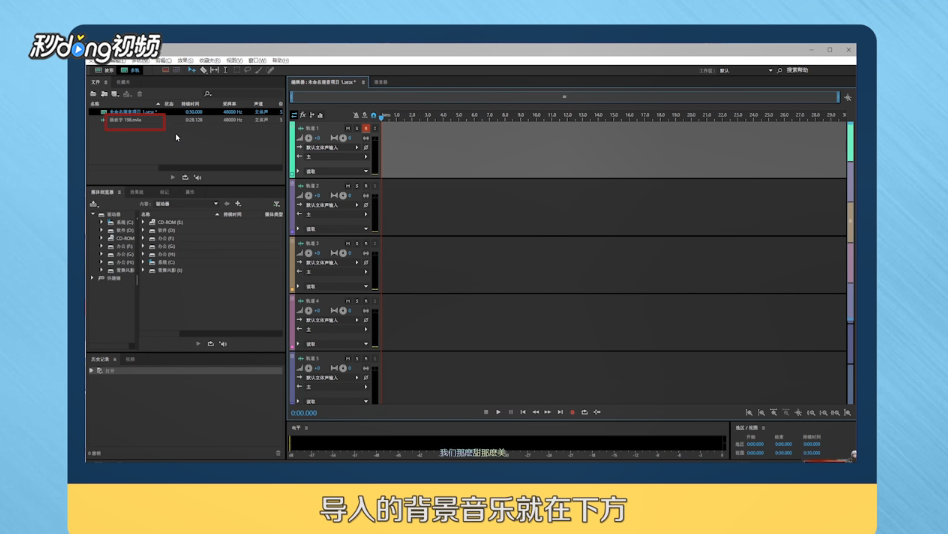Viewport: 948px width, 534px height.
Task: Expand track 3 automation lanes triangle
Action: pos(298,286)
